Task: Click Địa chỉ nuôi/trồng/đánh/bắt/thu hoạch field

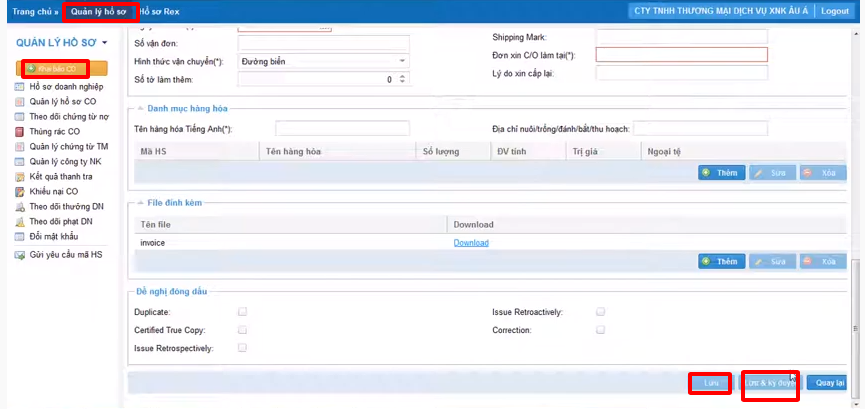Action: [701, 129]
